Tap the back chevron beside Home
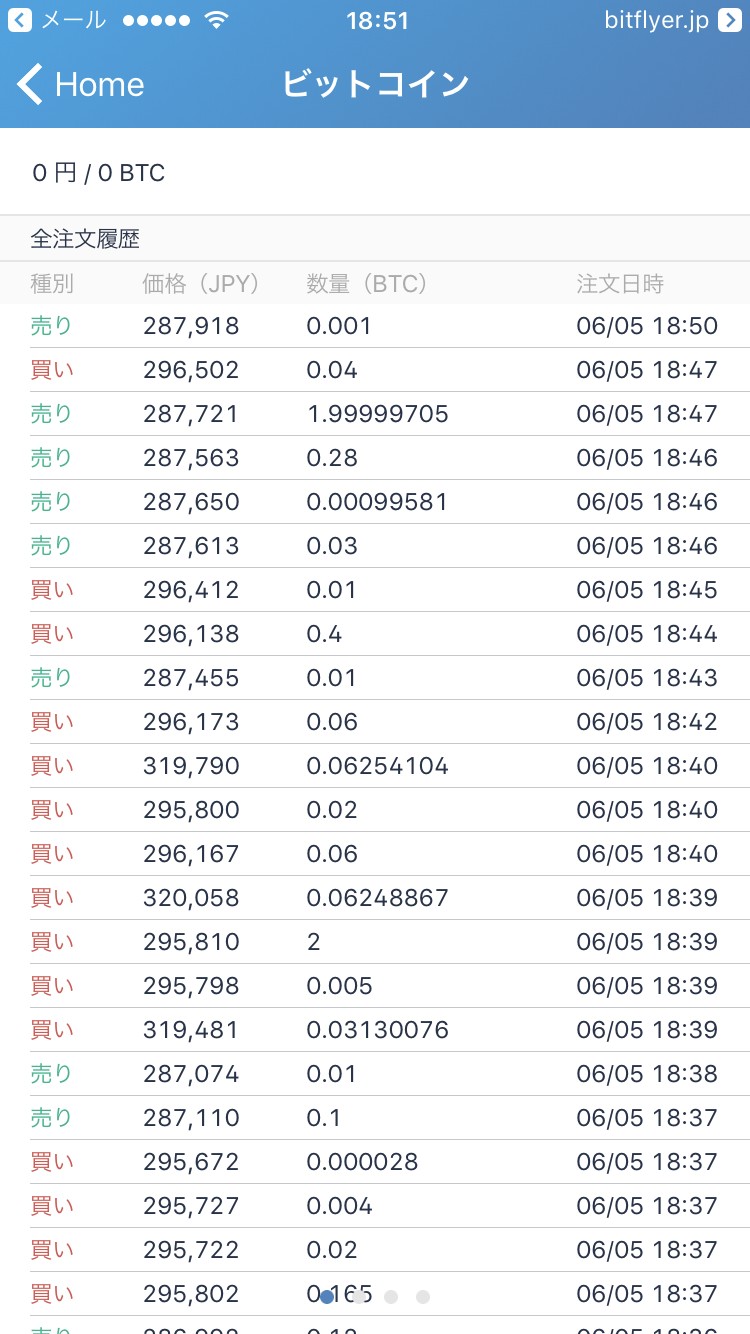 tap(30, 85)
